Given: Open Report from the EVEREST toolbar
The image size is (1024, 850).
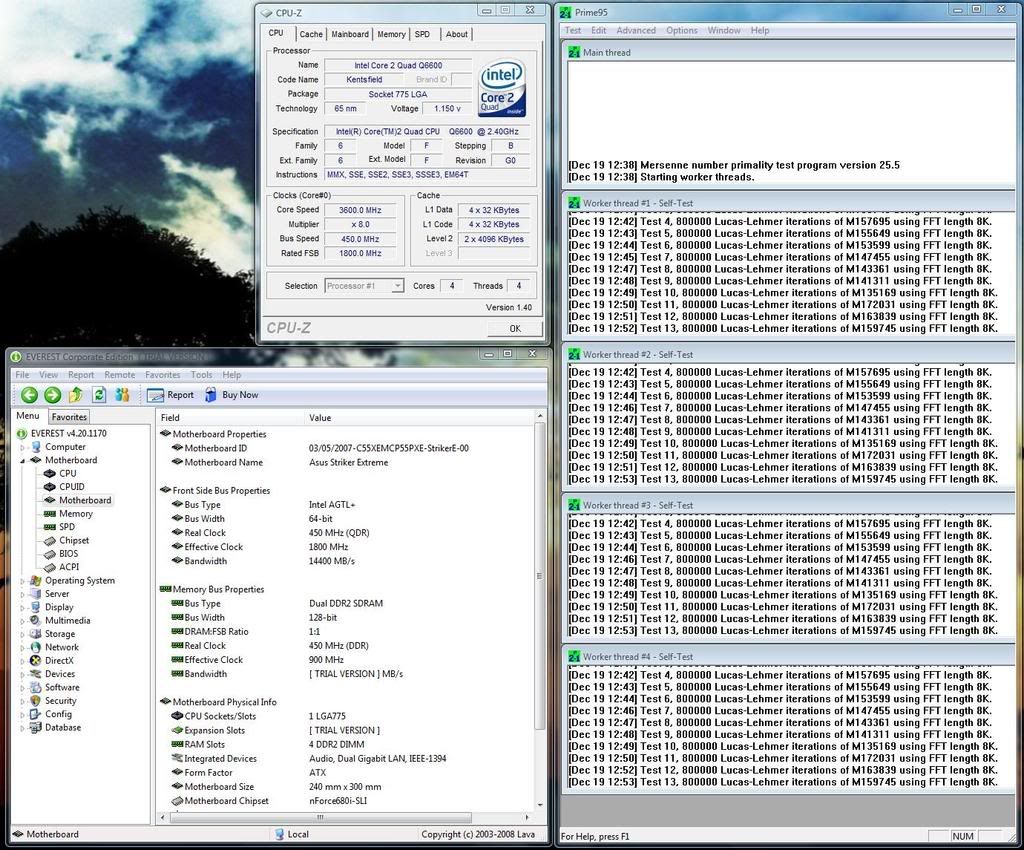Looking at the screenshot, I should pyautogui.click(x=171, y=395).
